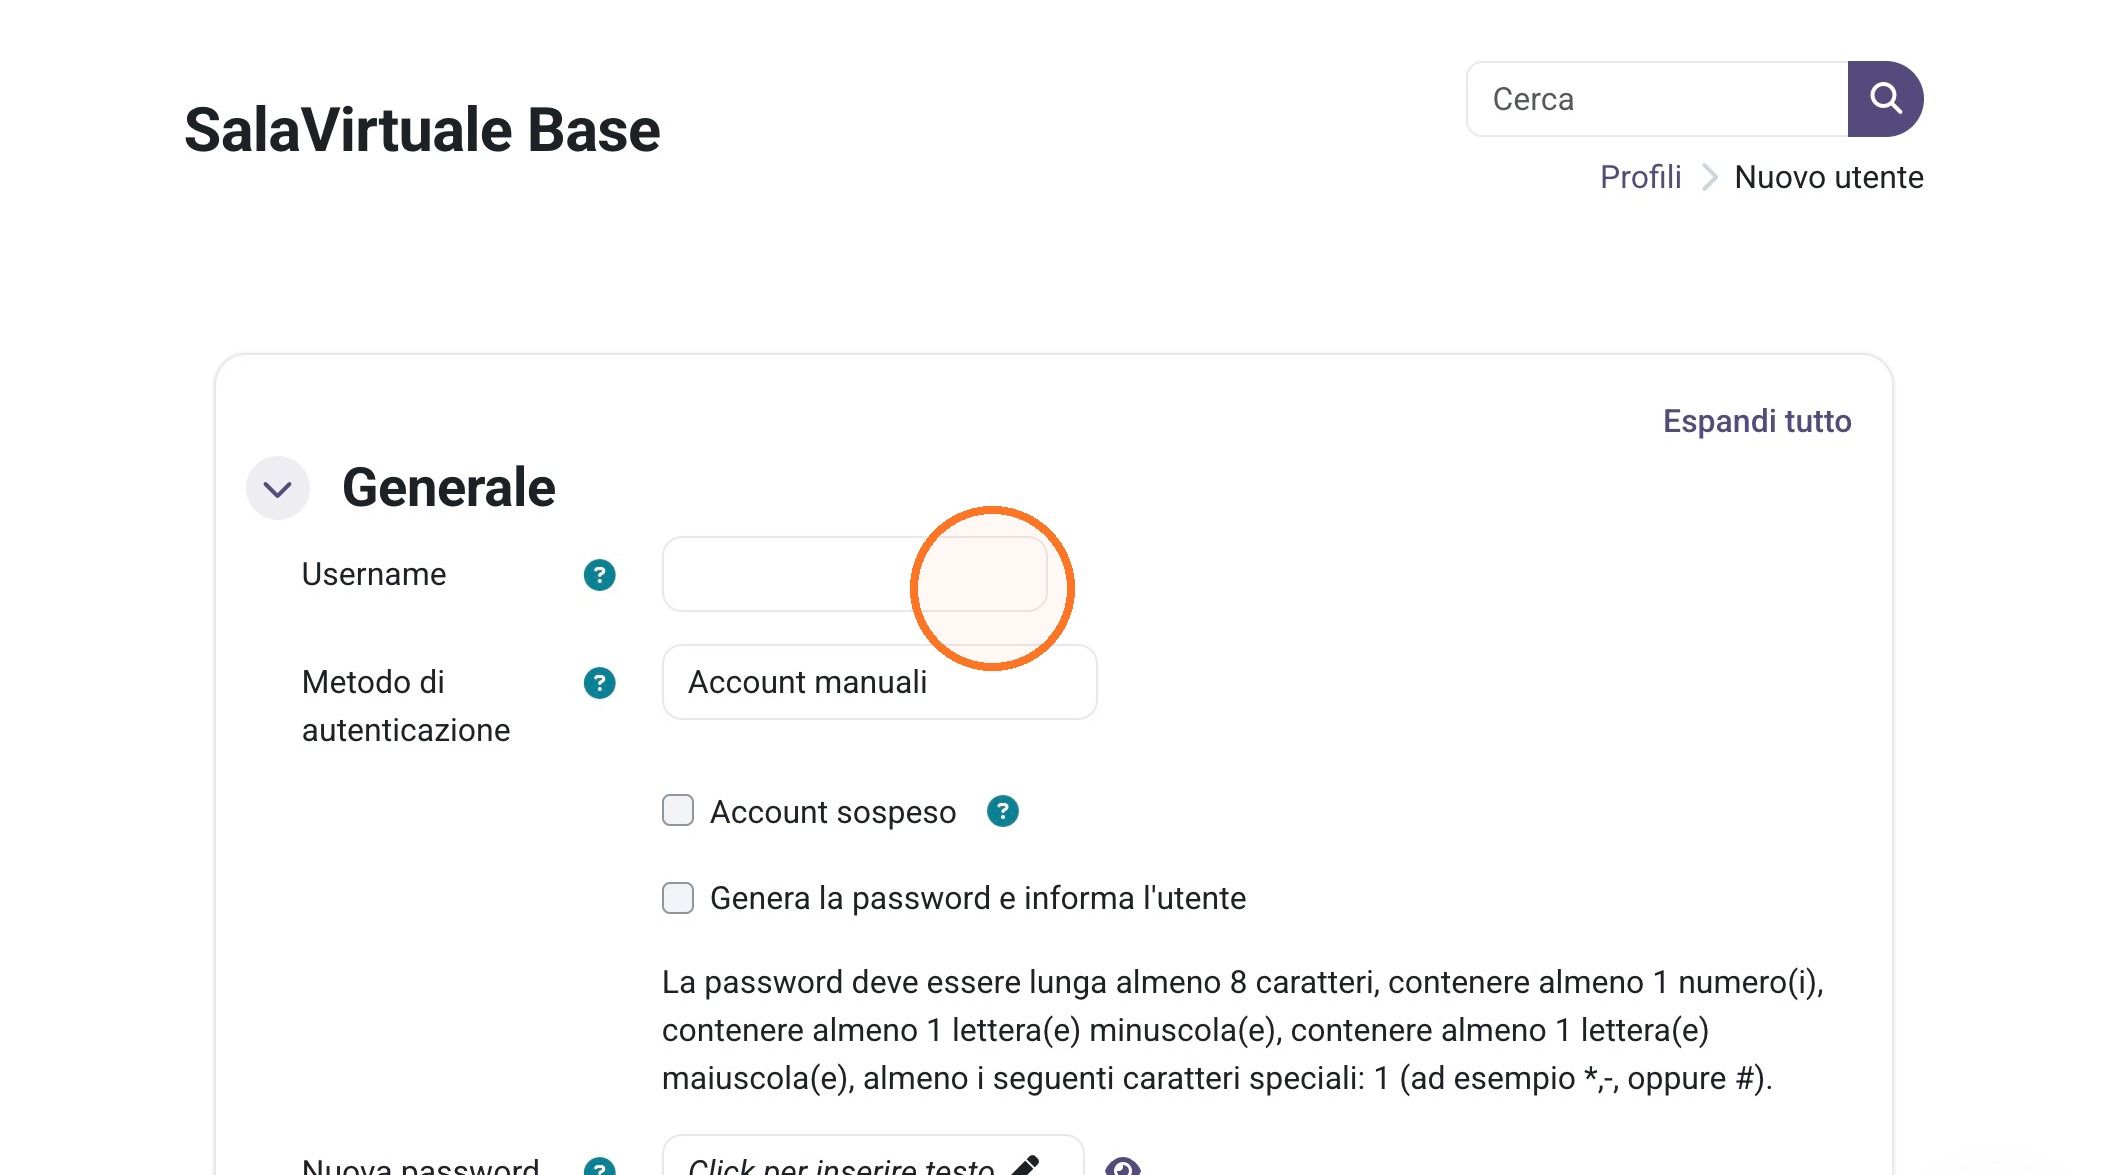The height and width of the screenshot is (1175, 2108).
Task: Reveal password using the eye icon
Action: [1122, 1167]
